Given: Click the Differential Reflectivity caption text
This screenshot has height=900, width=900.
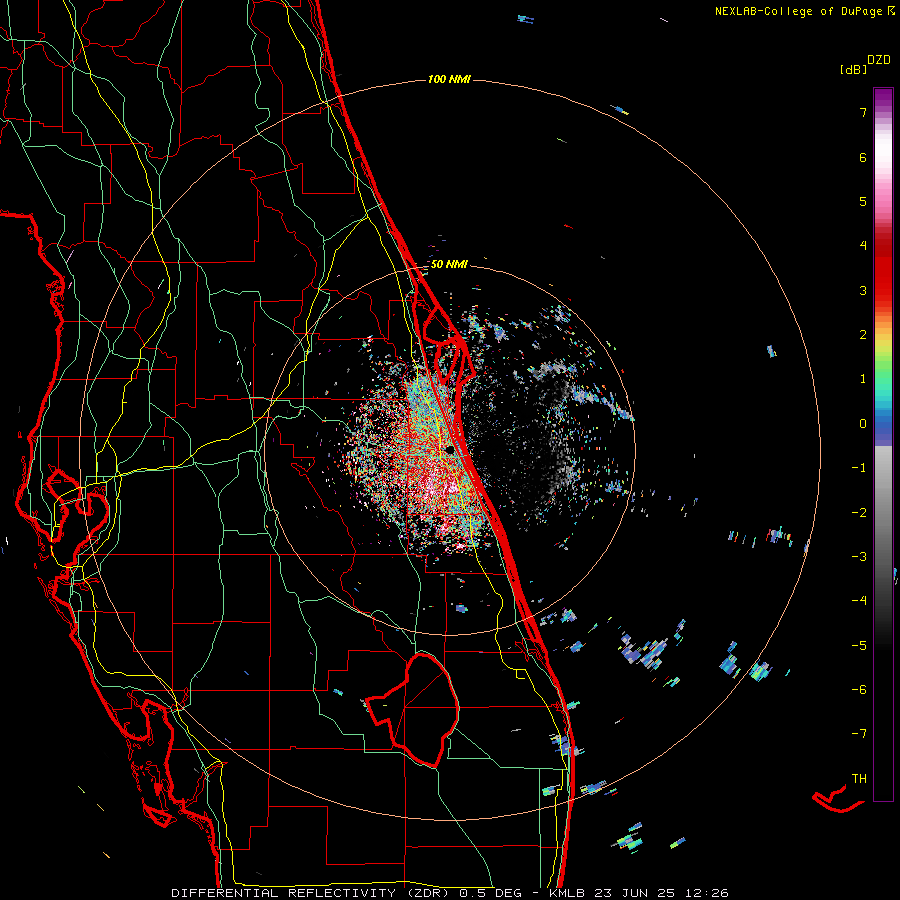Looking at the screenshot, I should [x=450, y=893].
